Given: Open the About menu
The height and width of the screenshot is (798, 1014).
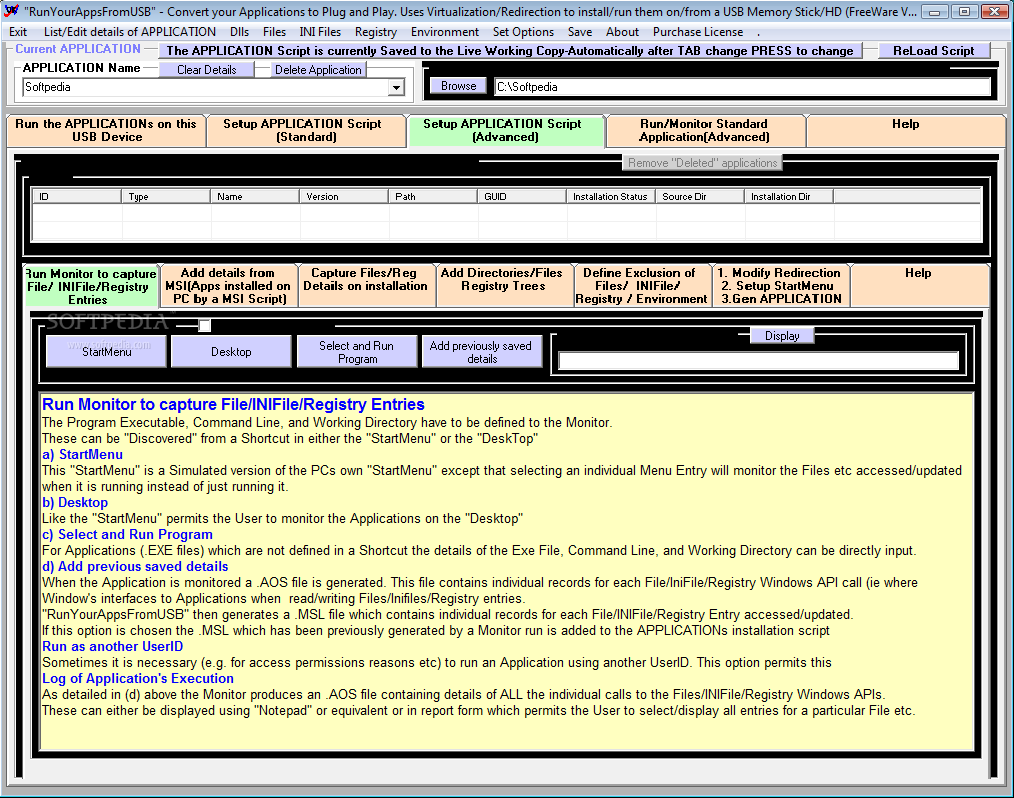Looking at the screenshot, I should click(x=622, y=32).
